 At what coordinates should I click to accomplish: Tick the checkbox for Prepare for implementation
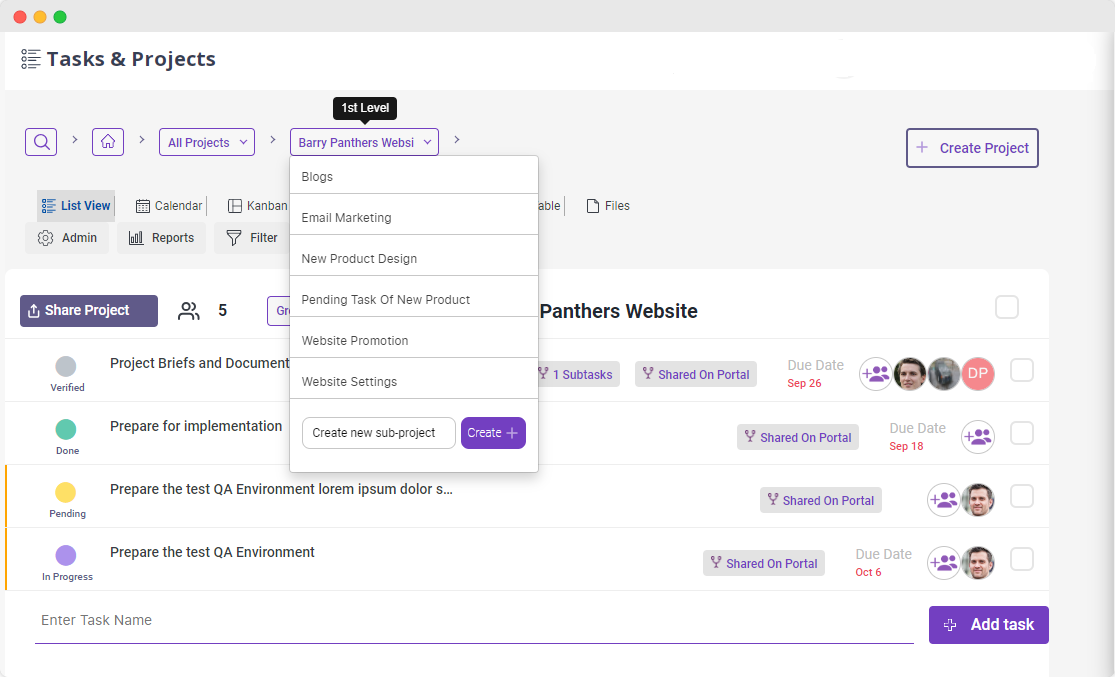click(1022, 433)
